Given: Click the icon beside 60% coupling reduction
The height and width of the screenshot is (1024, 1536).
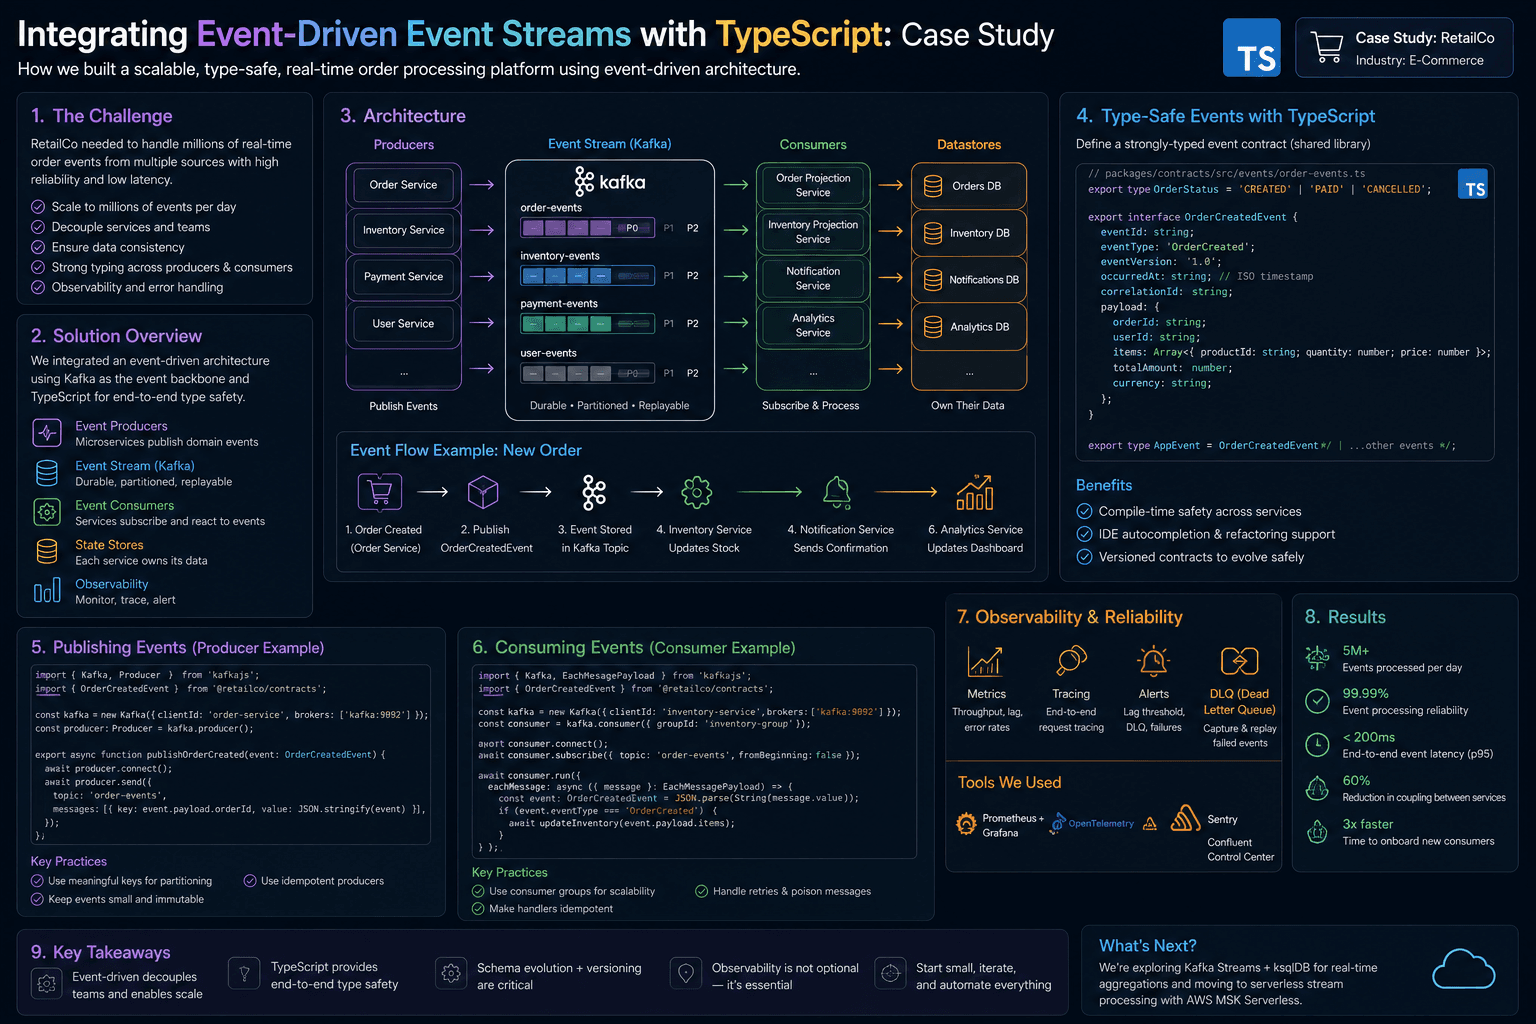Looking at the screenshot, I should point(1318,788).
